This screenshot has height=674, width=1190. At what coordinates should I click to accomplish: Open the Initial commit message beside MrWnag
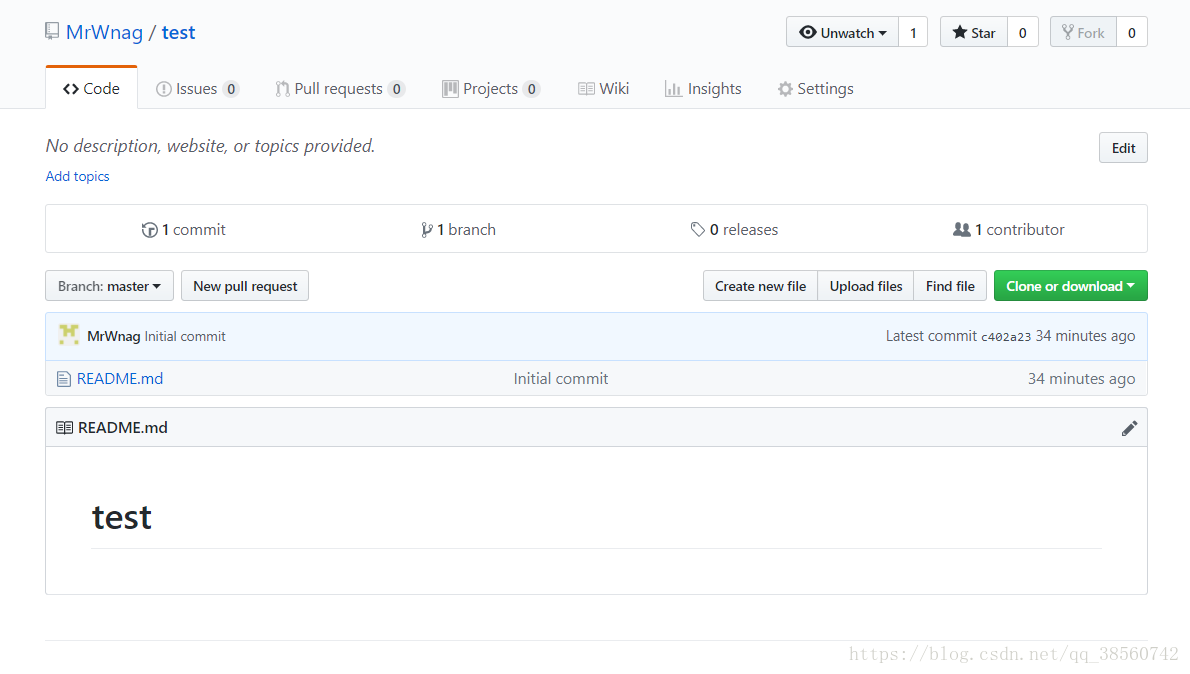(x=185, y=336)
